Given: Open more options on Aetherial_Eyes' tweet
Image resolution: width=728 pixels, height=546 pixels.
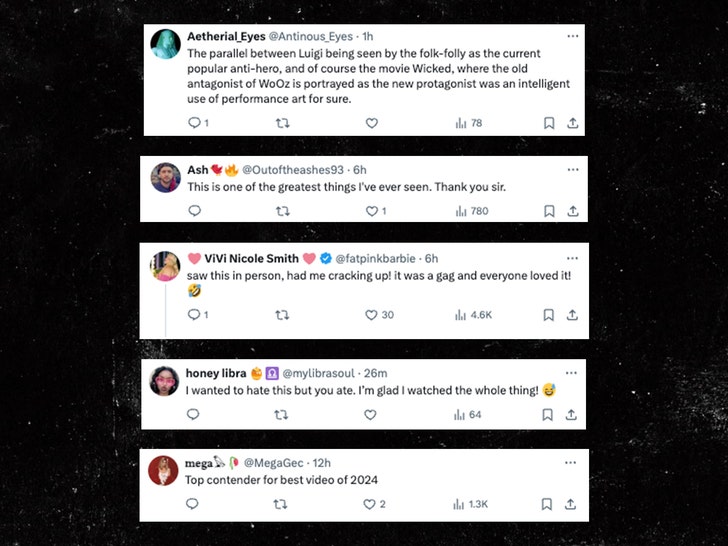Looking at the screenshot, I should click(573, 36).
